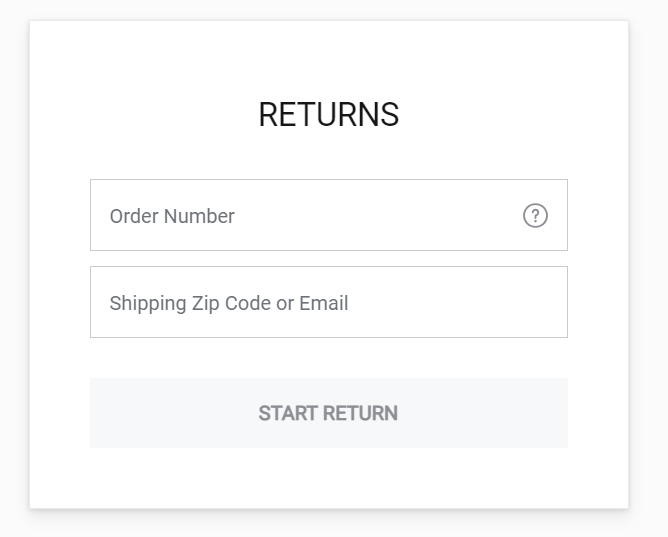The height and width of the screenshot is (537, 668).
Task: Focus the Shipping Zip Code or Email field
Action: pos(328,302)
